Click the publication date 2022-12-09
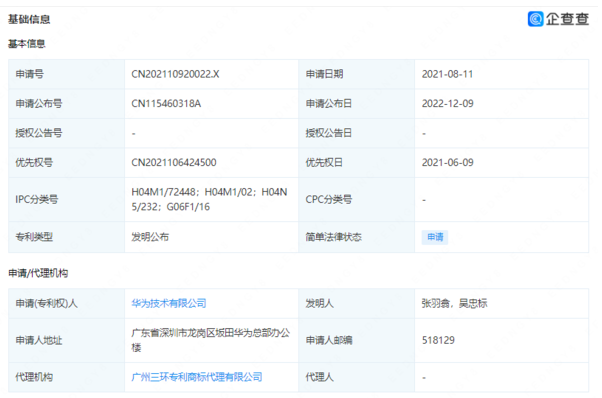The image size is (602, 398). point(448,104)
